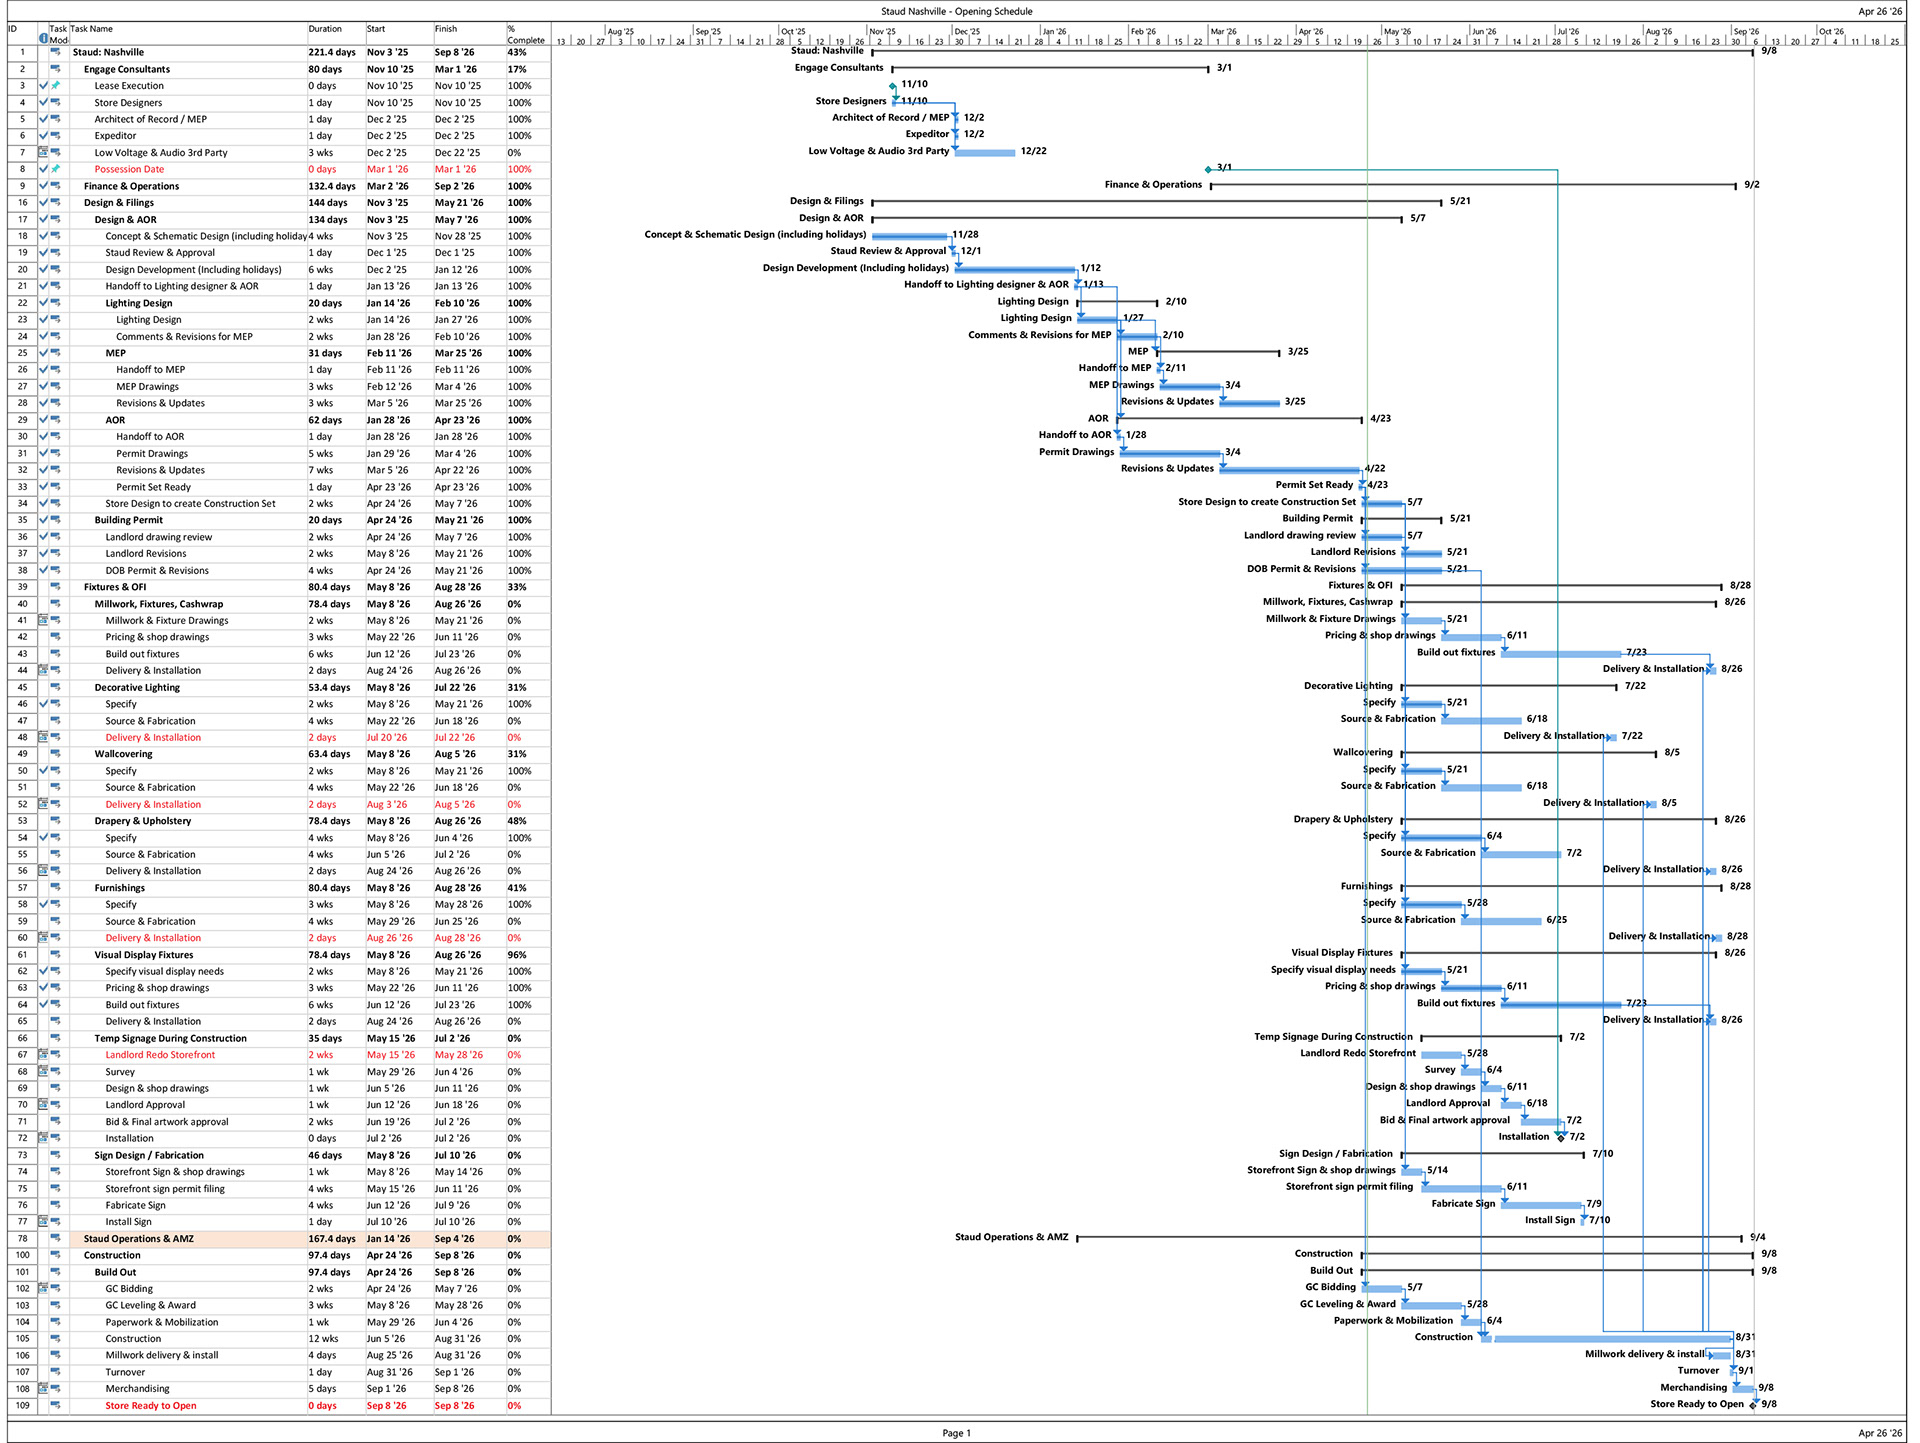
Task: Click the completed checkmark in the MEP Drawings row
Action: [x=43, y=386]
